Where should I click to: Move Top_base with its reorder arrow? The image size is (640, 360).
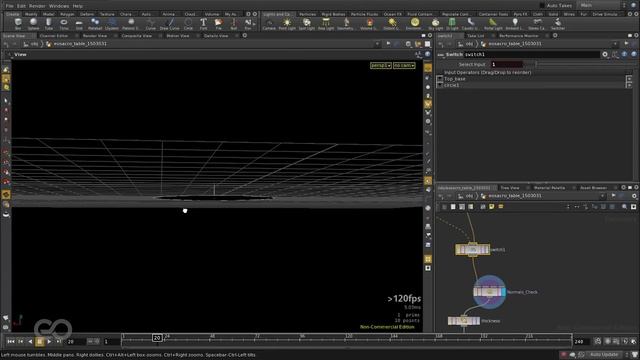(x=629, y=79)
